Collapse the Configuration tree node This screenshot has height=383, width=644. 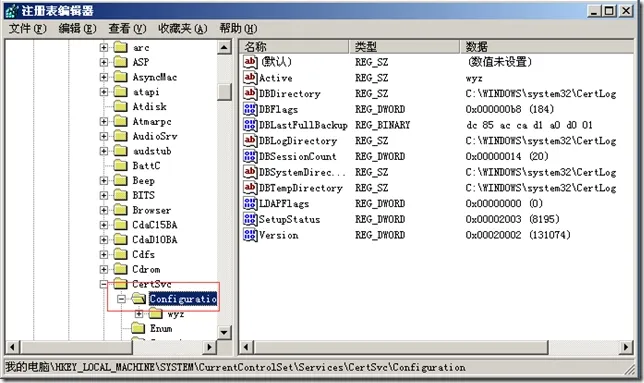[x=121, y=299]
